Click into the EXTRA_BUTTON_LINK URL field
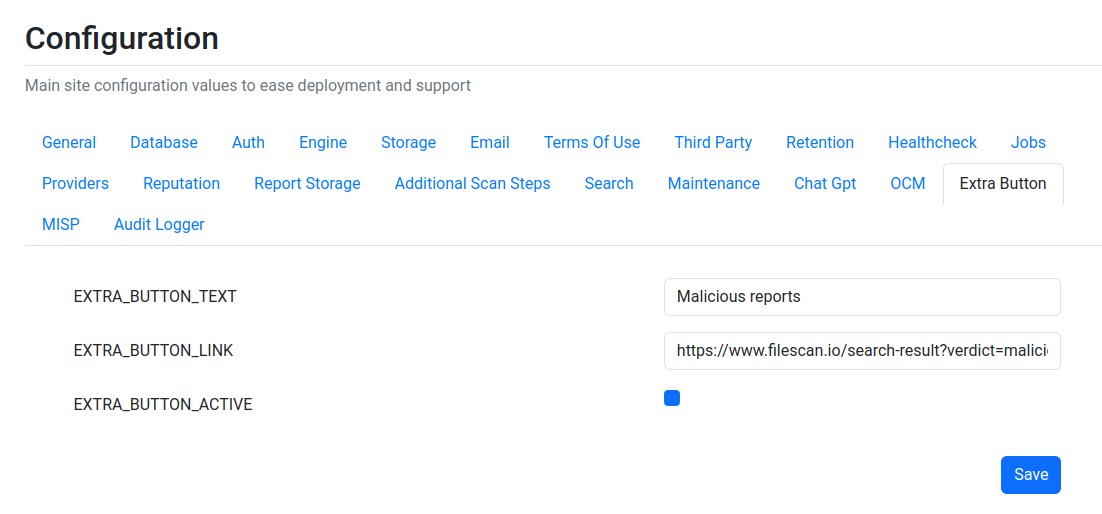 [x=862, y=351]
